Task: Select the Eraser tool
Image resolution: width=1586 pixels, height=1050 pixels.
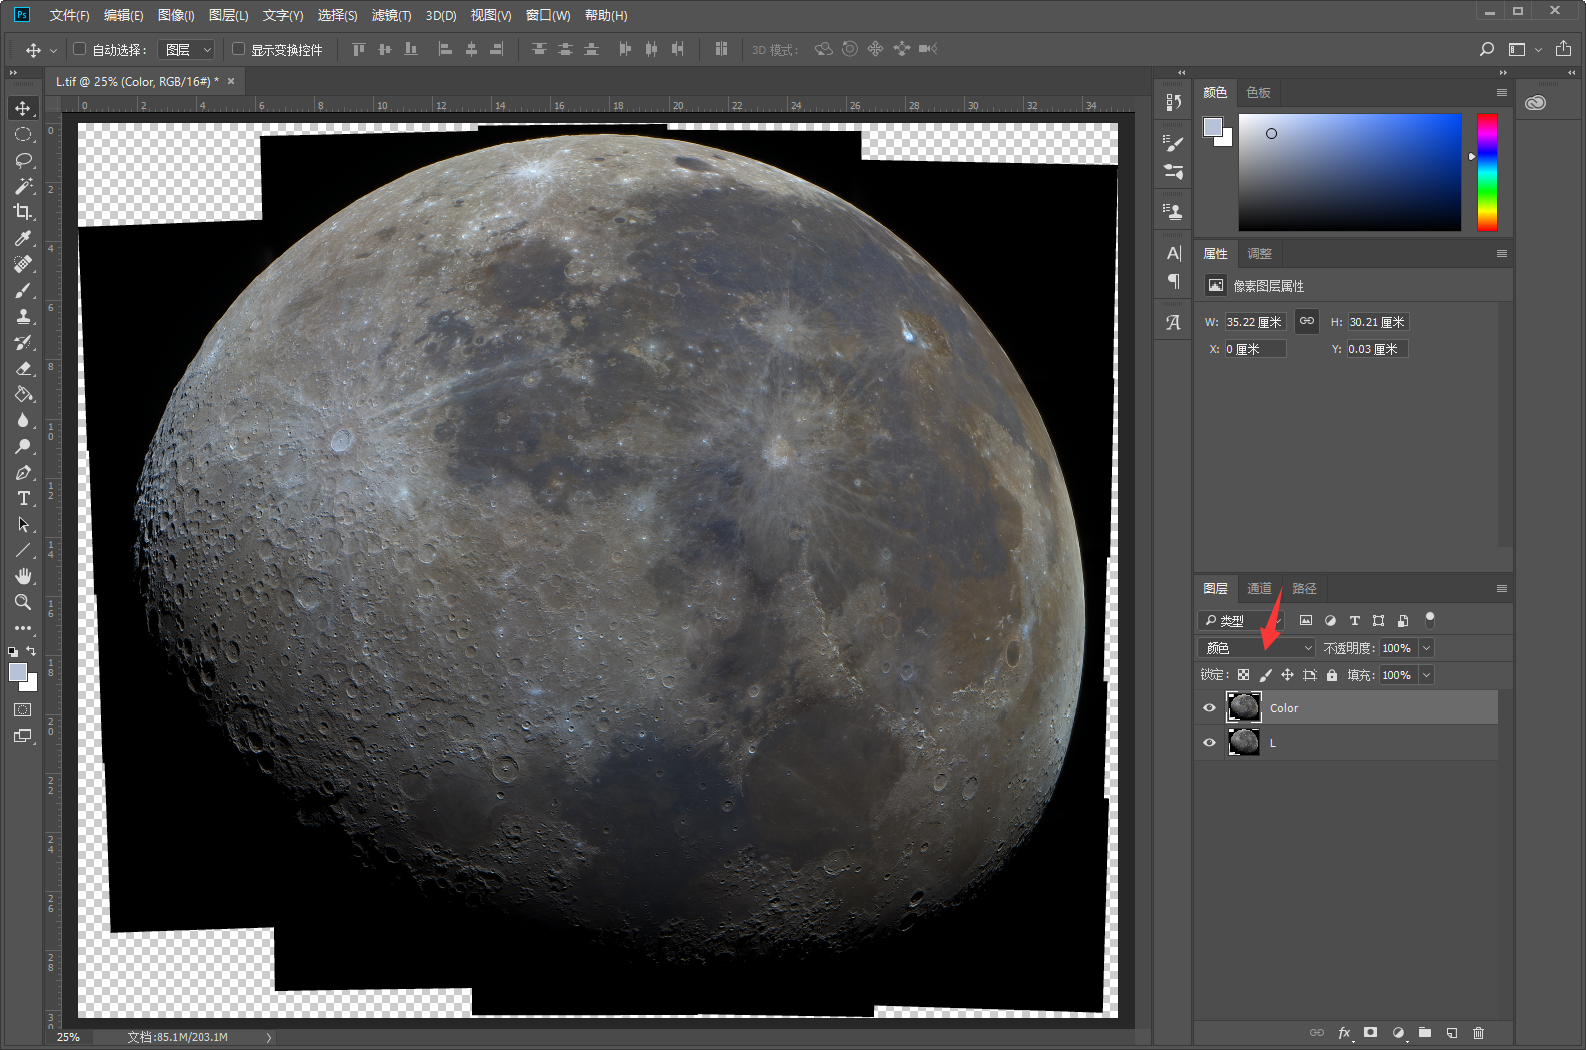Action: 23,368
